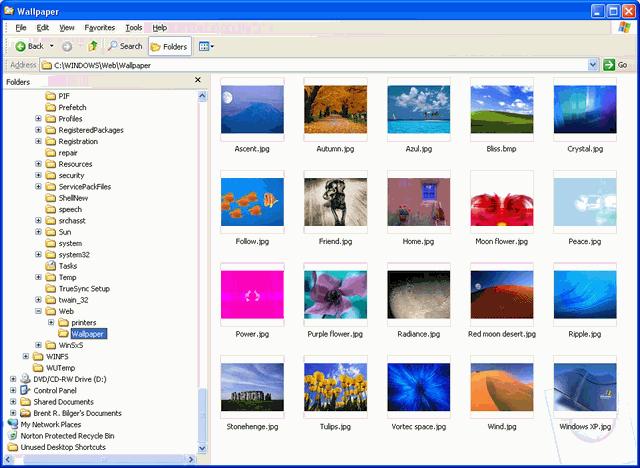Open the Help menu
Viewport: 640px width, 468px height.
[x=160, y=28]
